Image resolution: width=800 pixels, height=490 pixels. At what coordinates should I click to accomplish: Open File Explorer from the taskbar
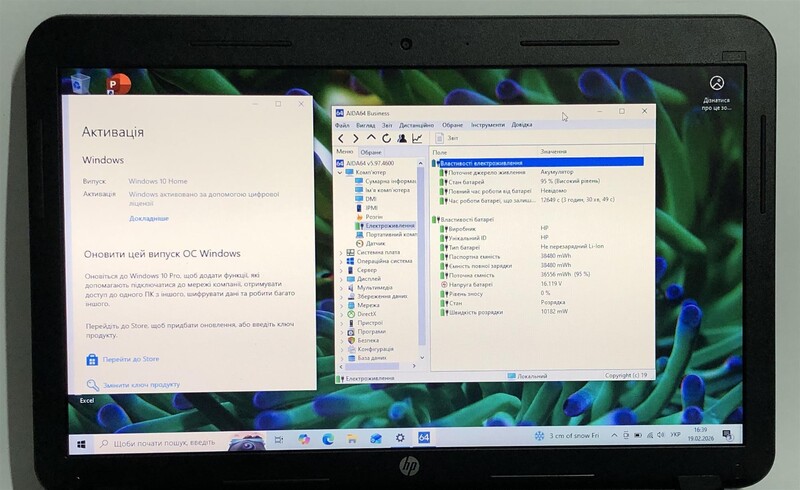[x=352, y=438]
